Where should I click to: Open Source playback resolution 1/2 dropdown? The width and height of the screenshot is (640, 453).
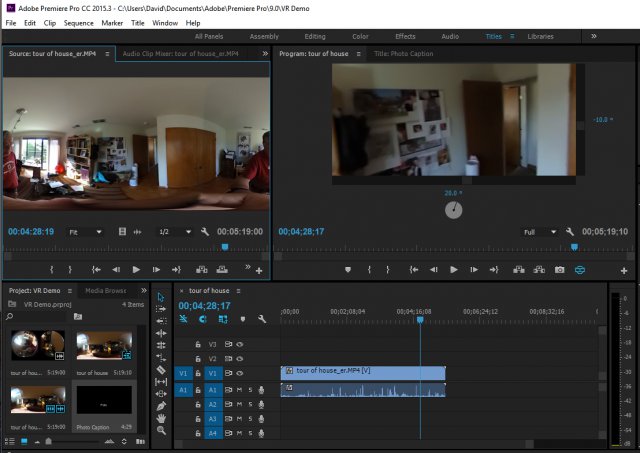coord(175,232)
